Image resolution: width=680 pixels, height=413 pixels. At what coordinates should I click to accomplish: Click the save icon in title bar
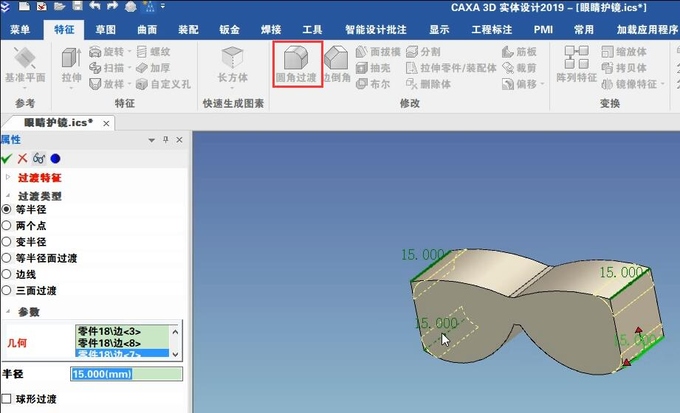tap(78, 6)
